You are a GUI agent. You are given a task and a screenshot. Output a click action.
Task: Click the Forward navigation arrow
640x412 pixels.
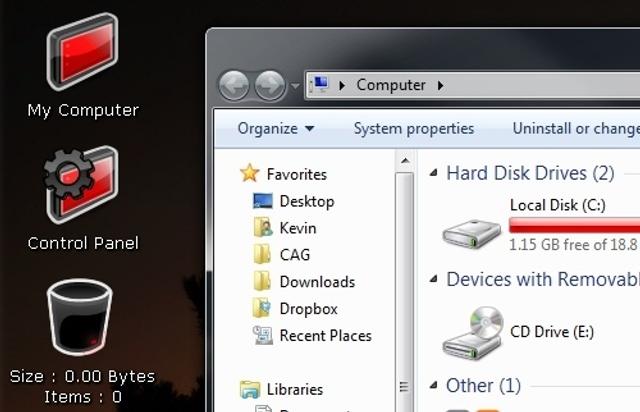pyautogui.click(x=270, y=86)
